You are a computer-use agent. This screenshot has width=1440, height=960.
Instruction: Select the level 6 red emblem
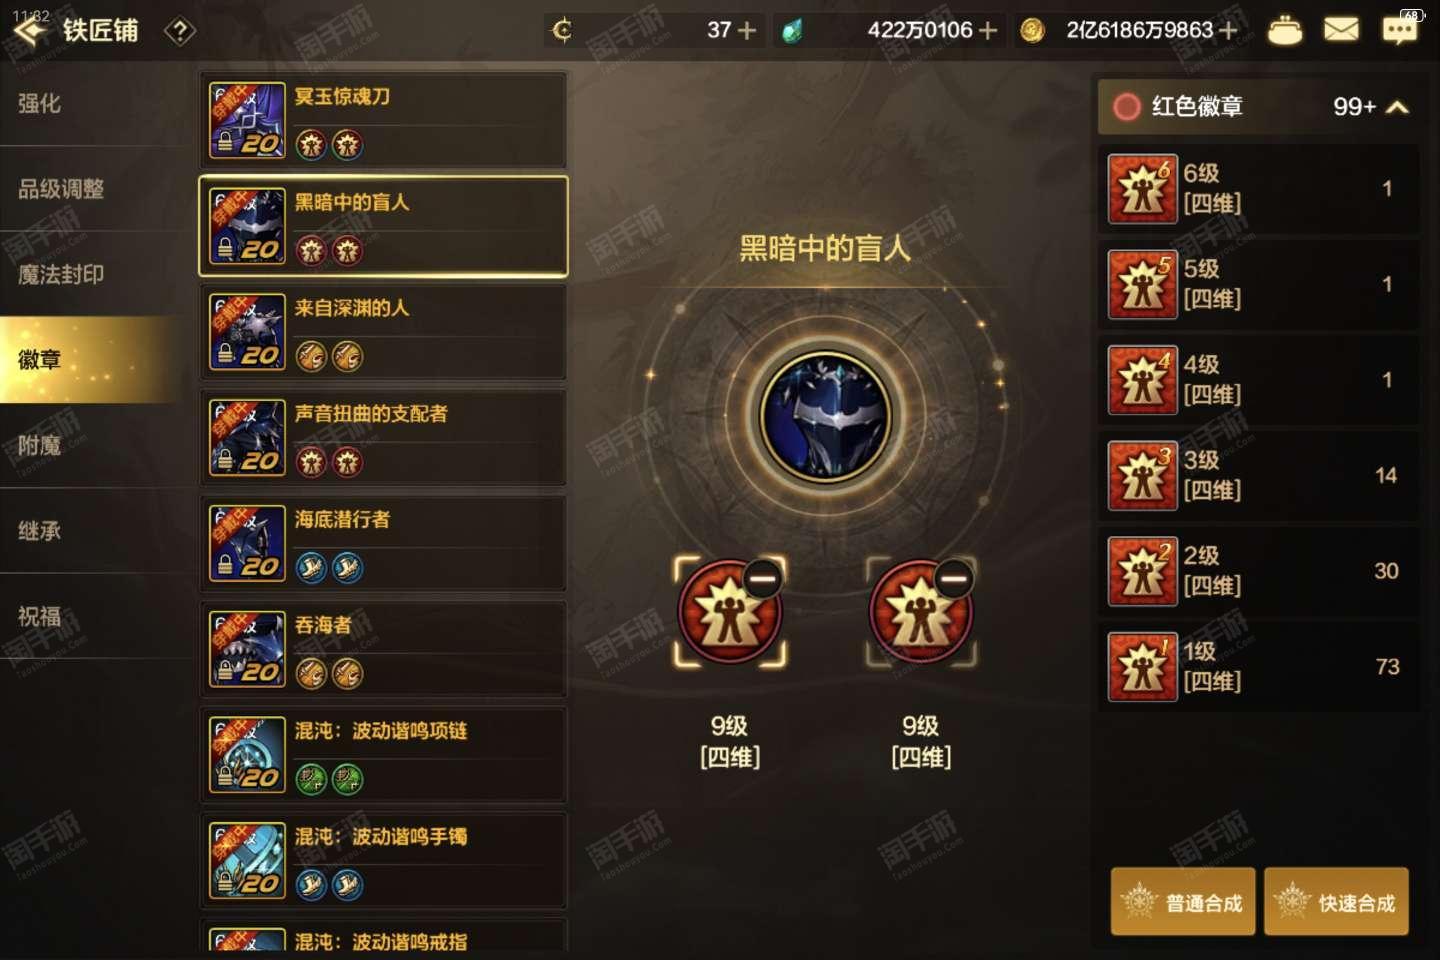click(1259, 189)
